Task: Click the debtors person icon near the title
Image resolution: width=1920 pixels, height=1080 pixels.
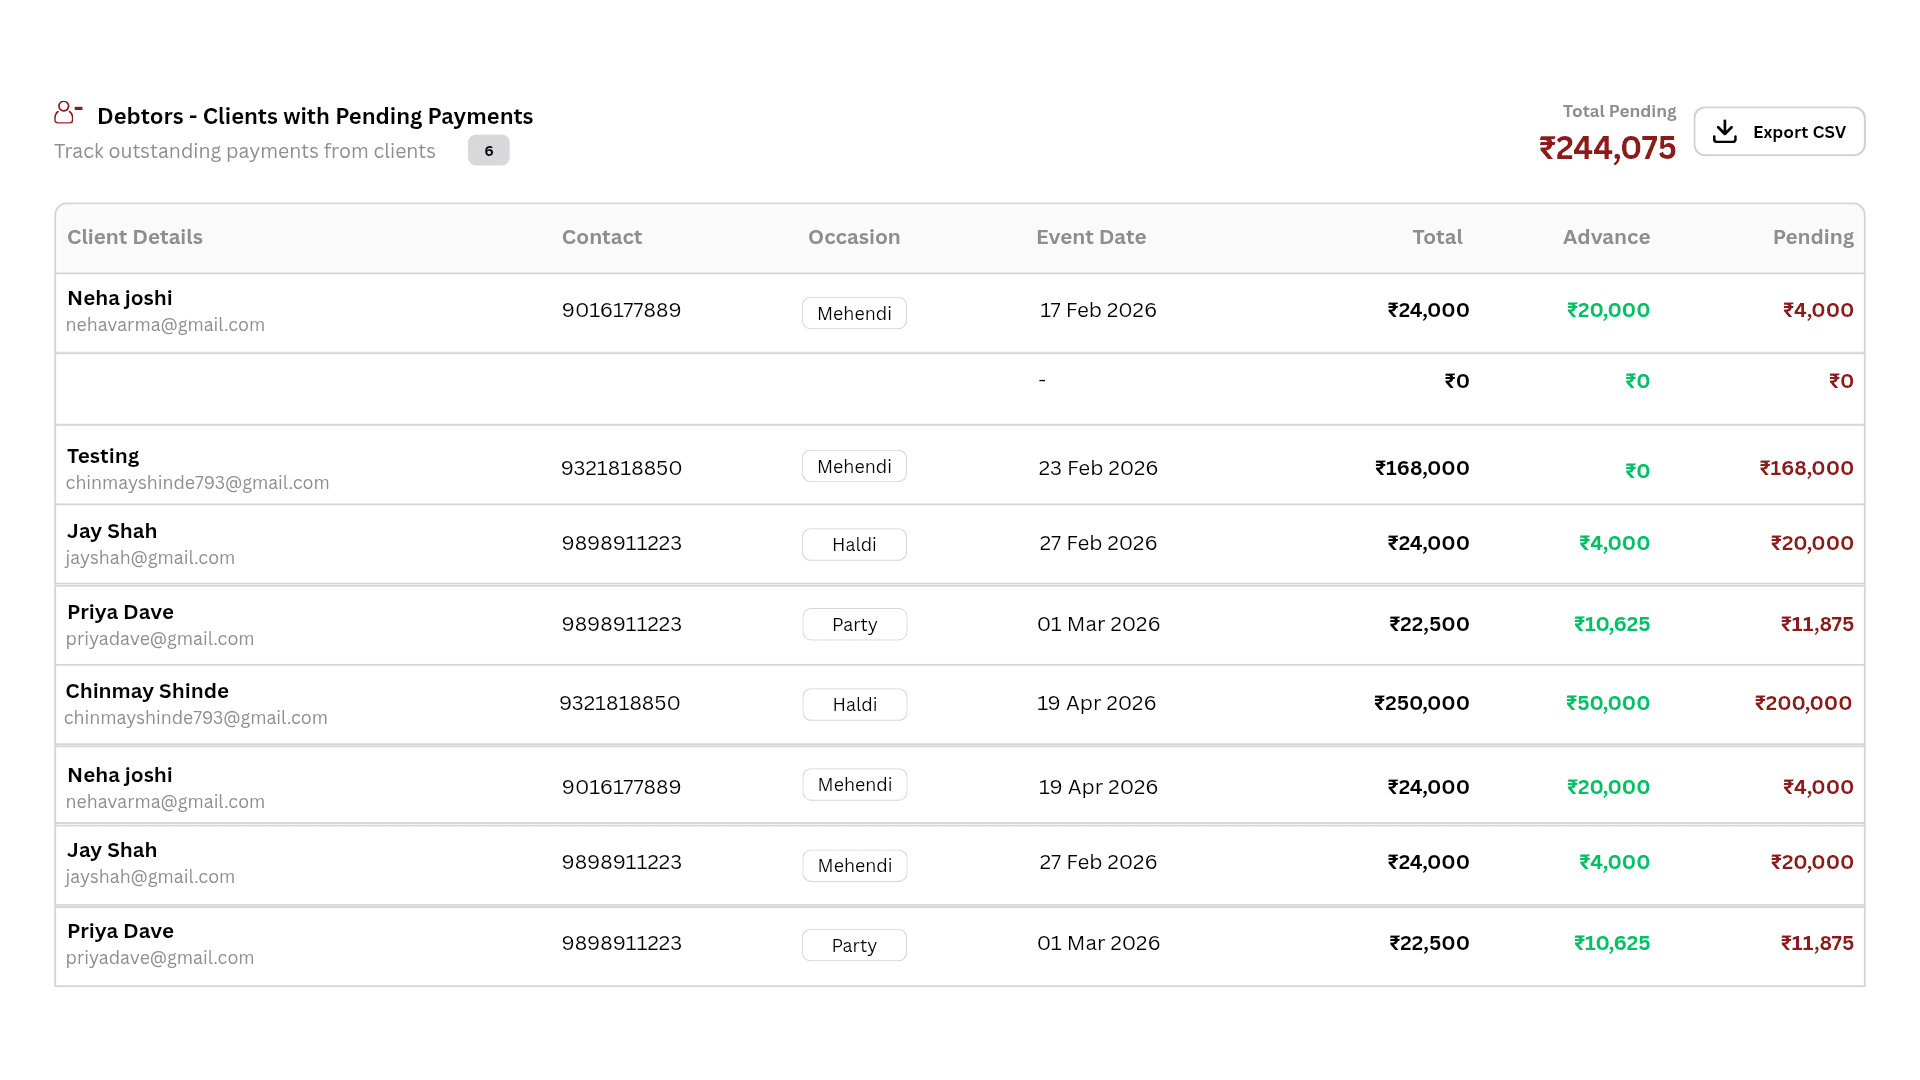Action: [66, 113]
